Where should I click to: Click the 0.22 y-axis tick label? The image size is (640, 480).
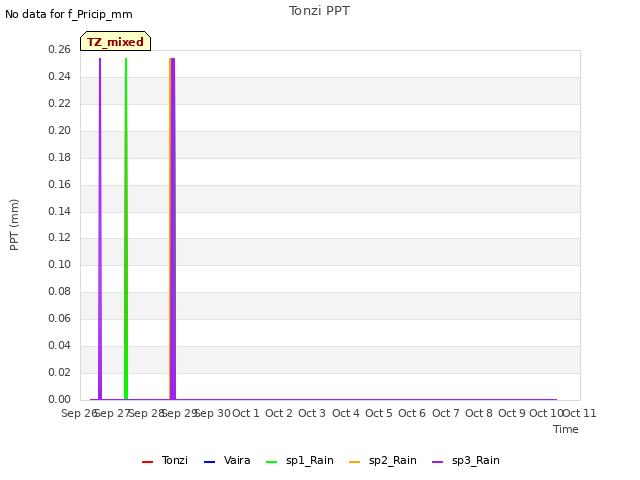tap(60, 103)
